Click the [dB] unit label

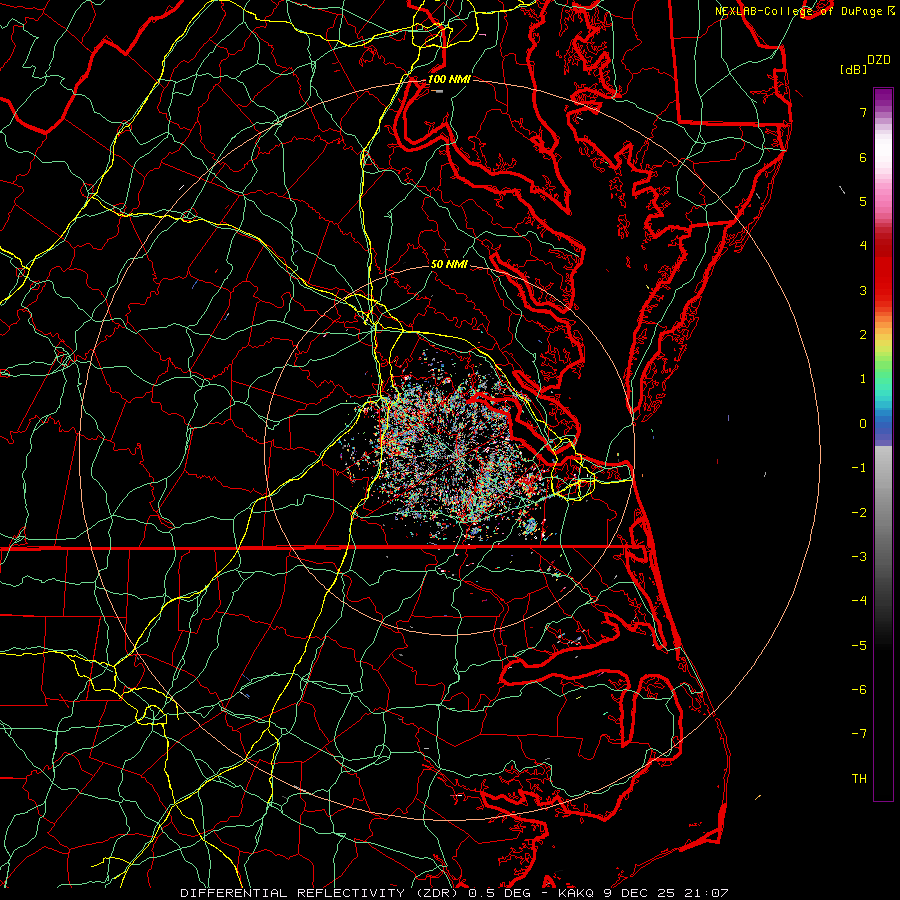tap(854, 69)
